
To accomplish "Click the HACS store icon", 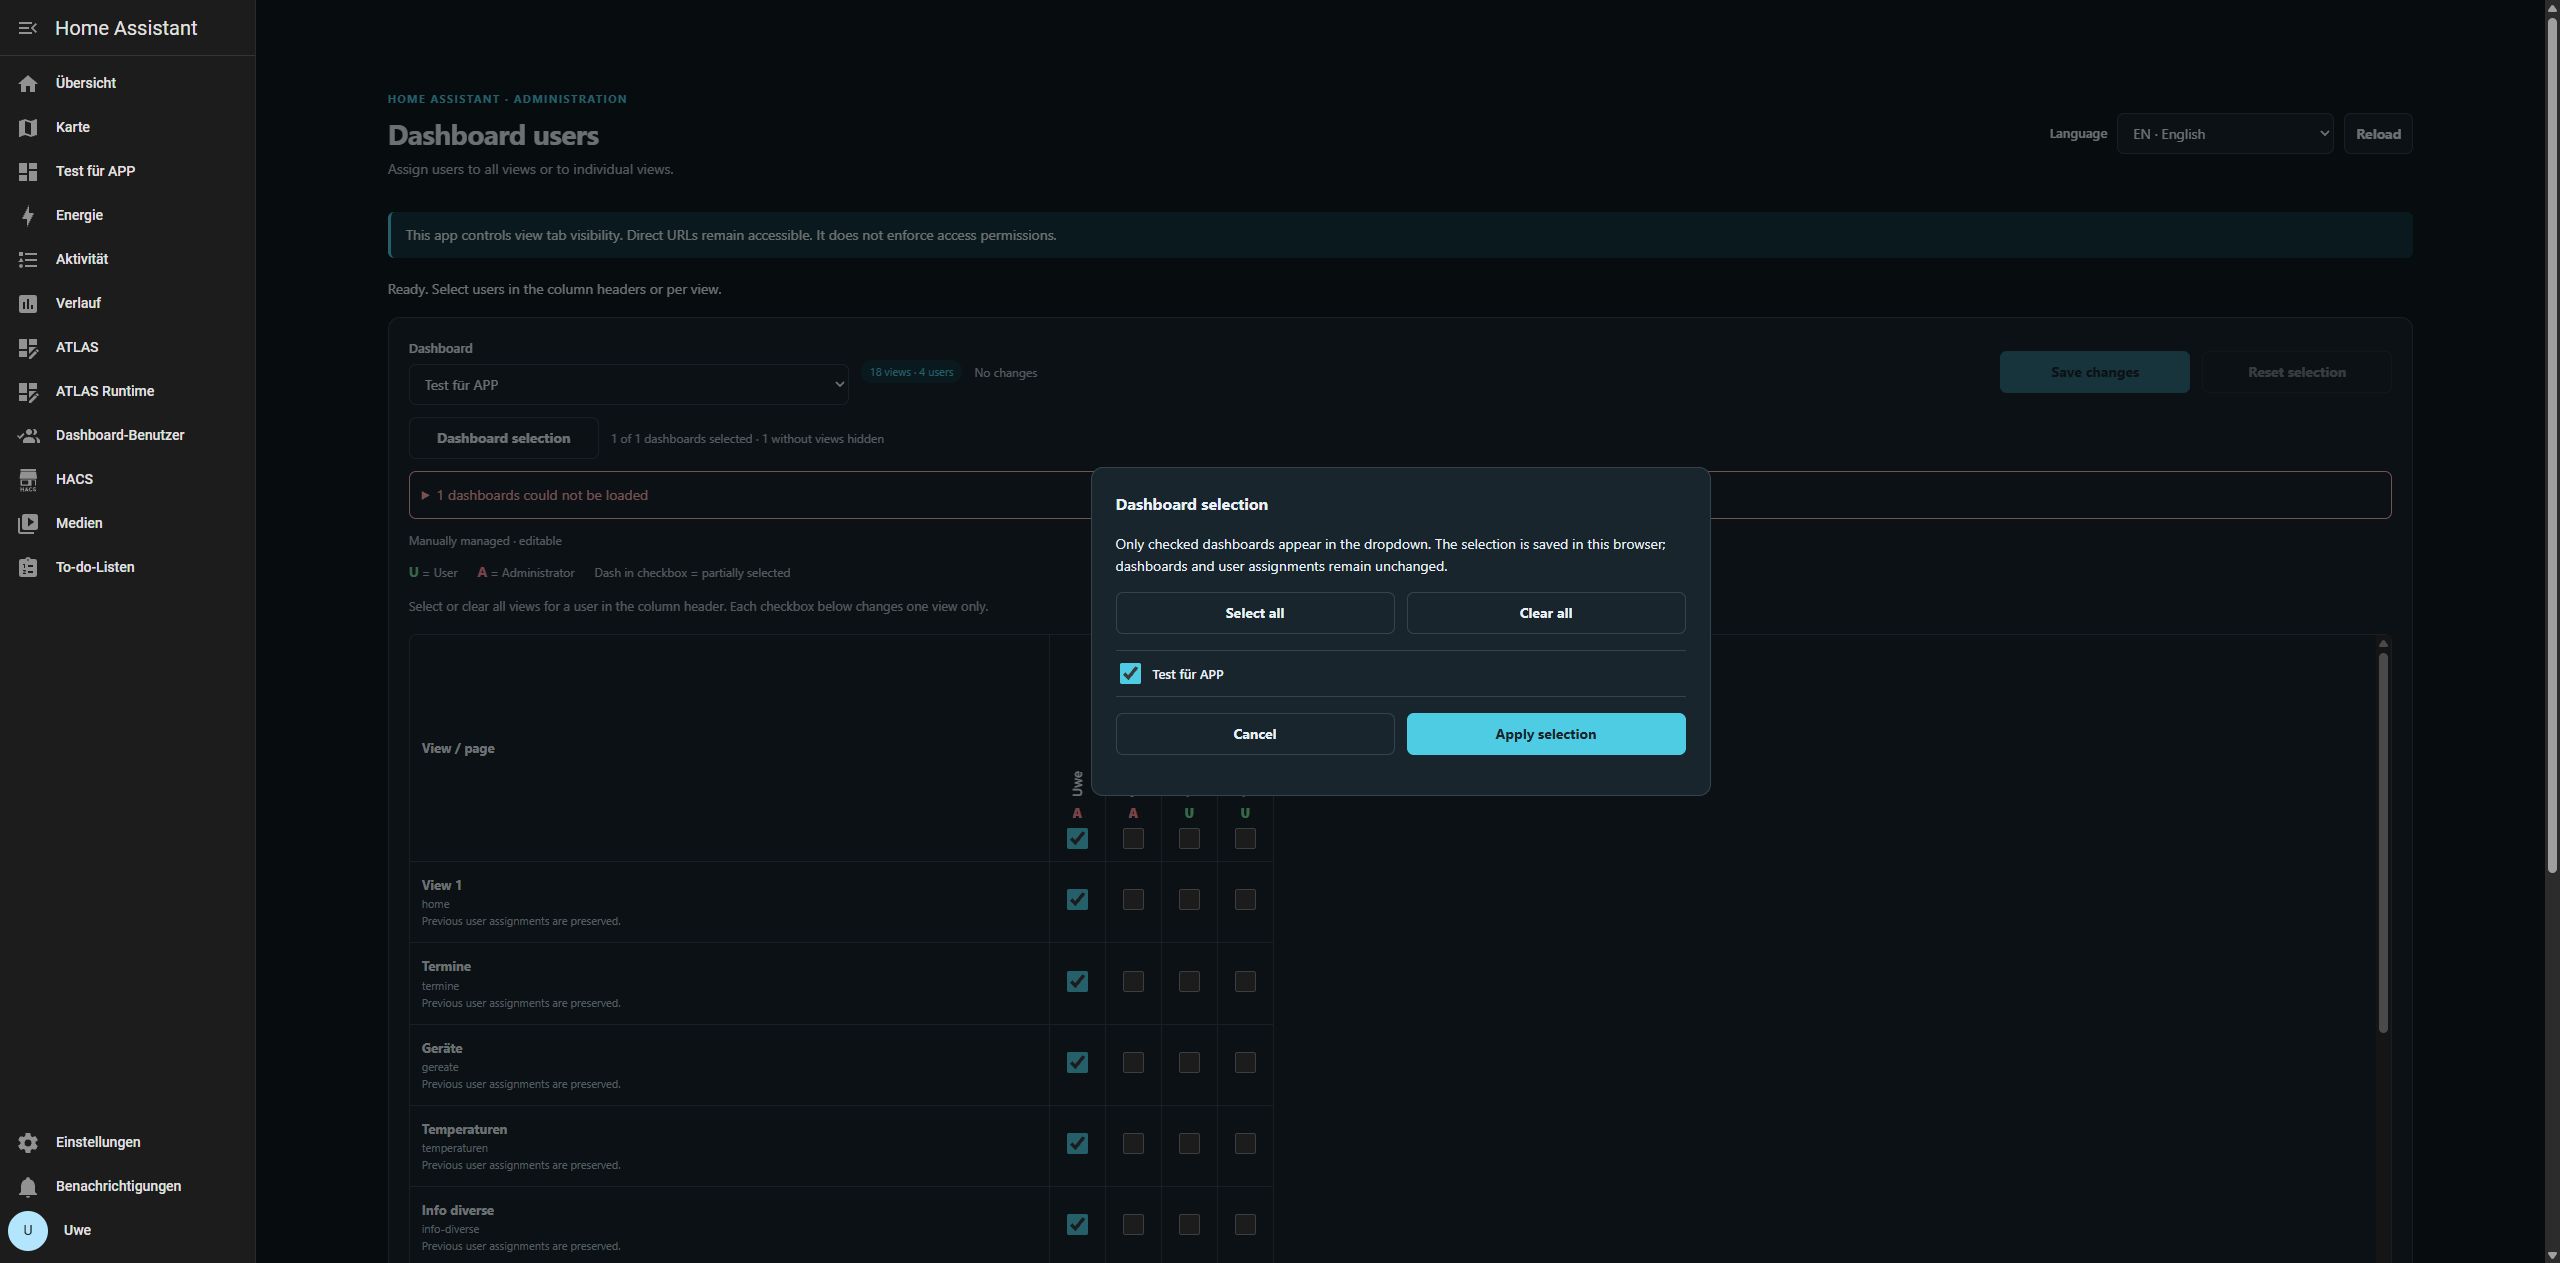I will [x=28, y=479].
